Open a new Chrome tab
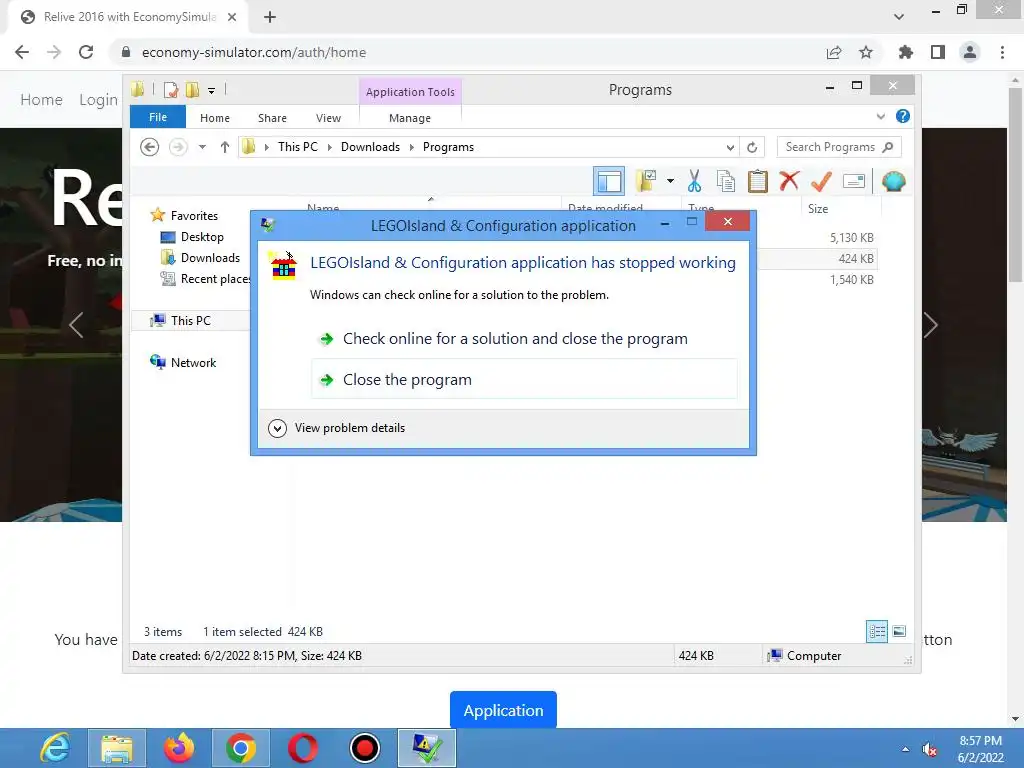 tap(270, 17)
